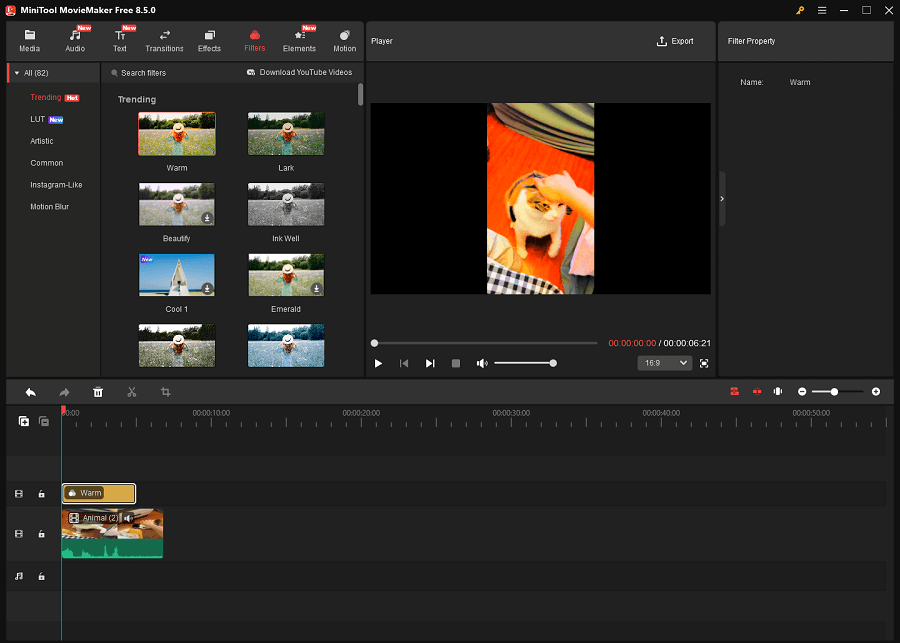Lock the video track containing Animal clip
Viewport: 900px width, 643px height.
coord(41,533)
